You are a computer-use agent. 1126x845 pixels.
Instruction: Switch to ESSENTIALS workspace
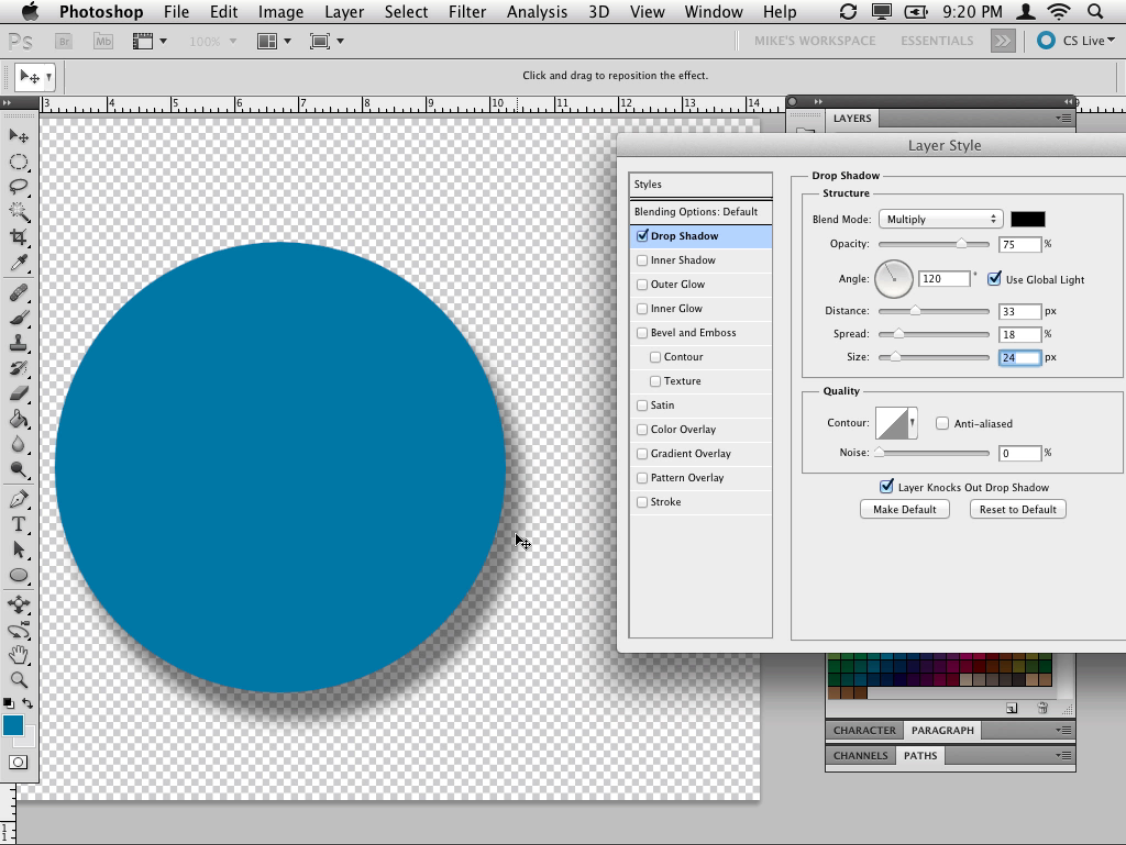coord(937,41)
